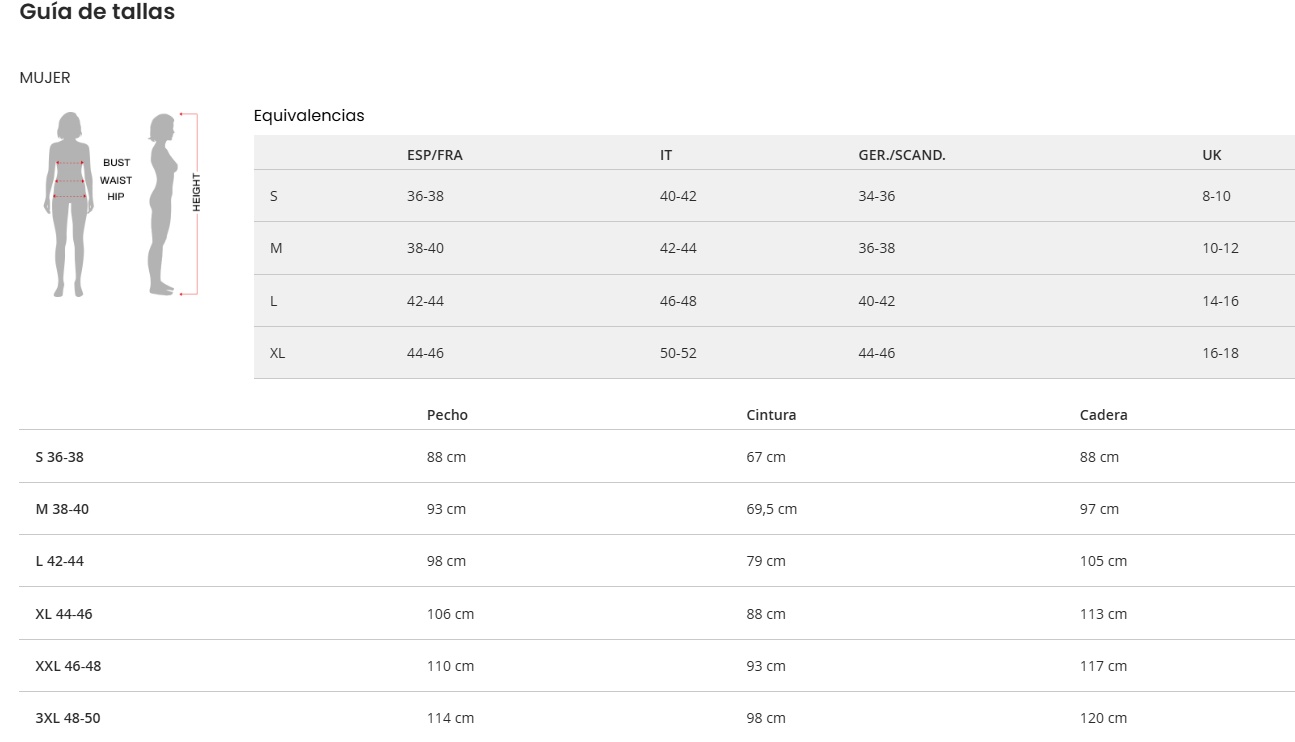Click the S 36-38 size row label

pos(60,457)
